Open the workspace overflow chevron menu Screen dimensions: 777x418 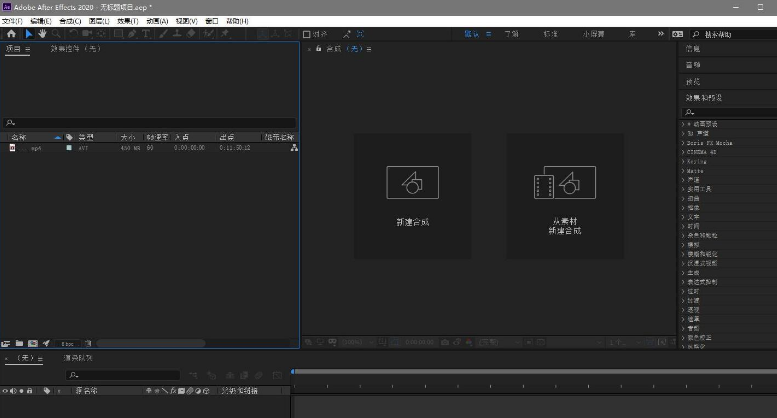coord(661,34)
